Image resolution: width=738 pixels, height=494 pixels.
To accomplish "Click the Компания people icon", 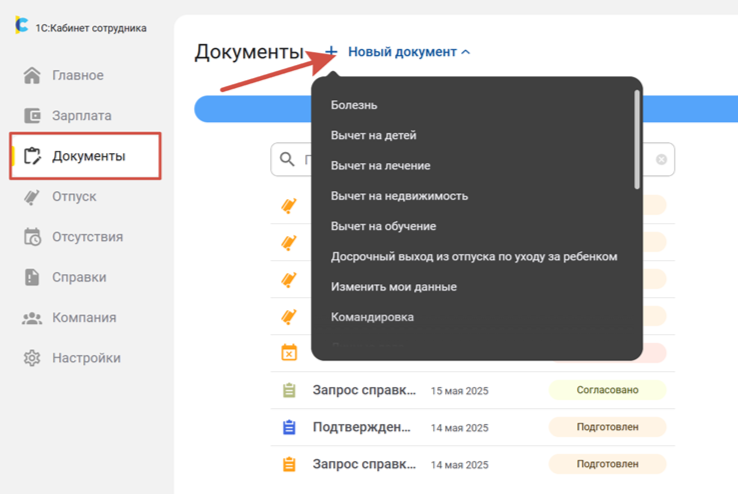I will click(x=32, y=318).
